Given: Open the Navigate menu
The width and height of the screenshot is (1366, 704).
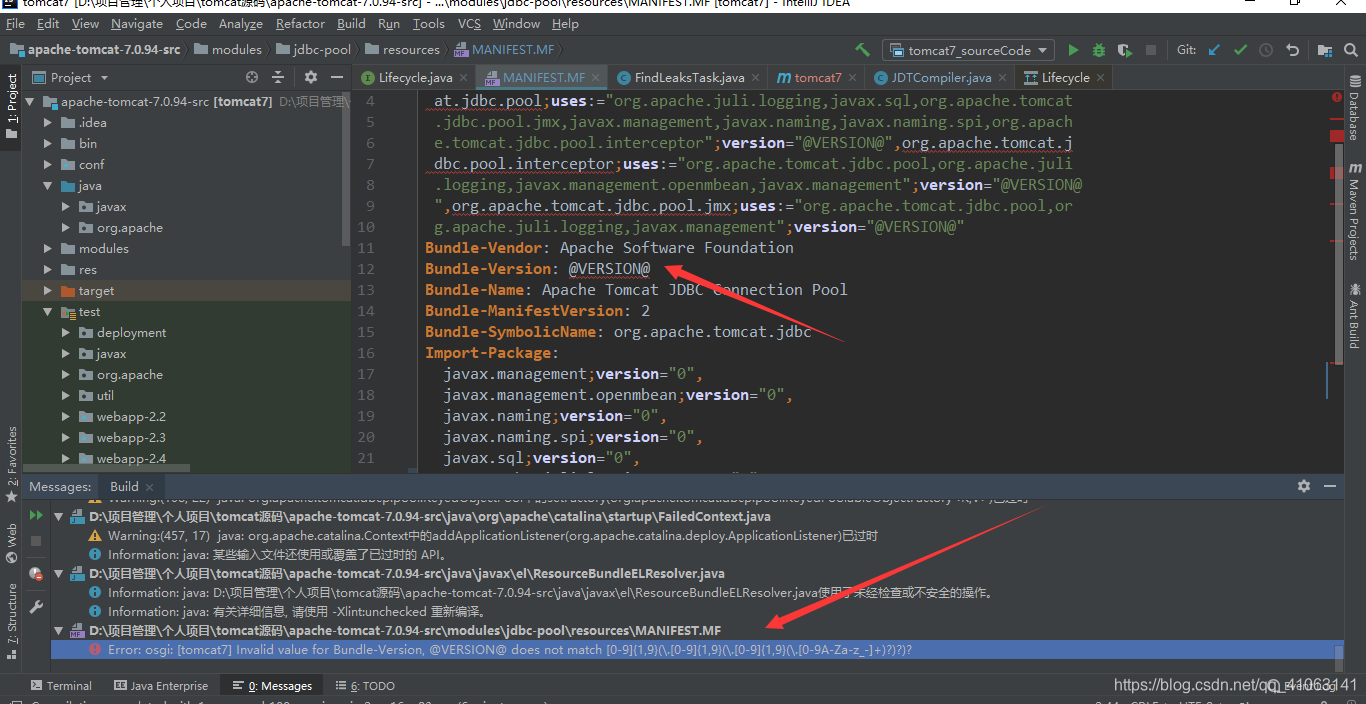Looking at the screenshot, I should point(136,23).
